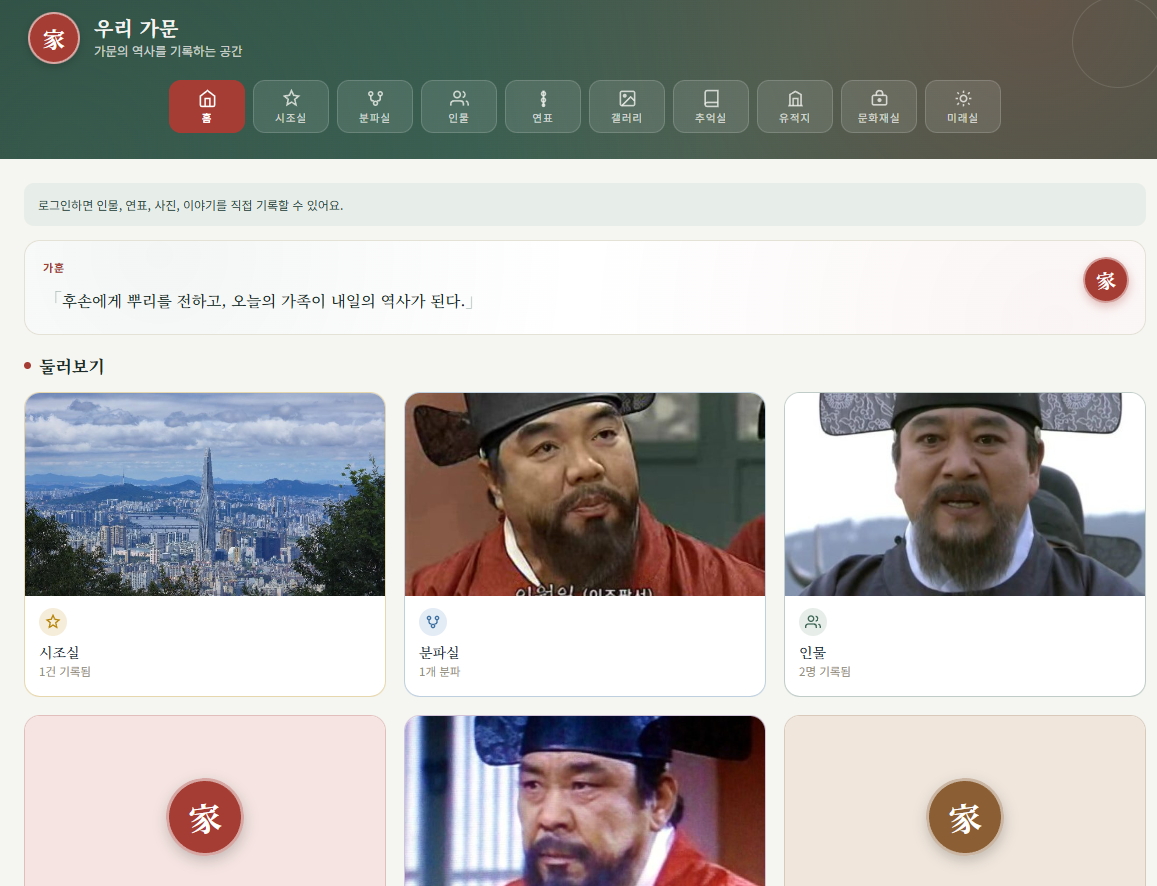The image size is (1157, 886).
Task: Click the brown 家 seal on beige card
Action: coord(964,817)
